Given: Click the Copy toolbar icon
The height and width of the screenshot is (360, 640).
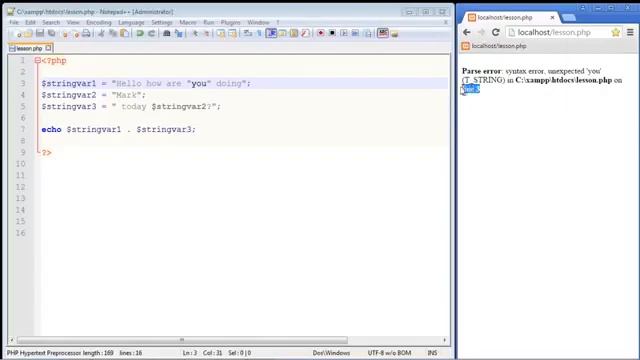Looking at the screenshot, I should pos(113,33).
